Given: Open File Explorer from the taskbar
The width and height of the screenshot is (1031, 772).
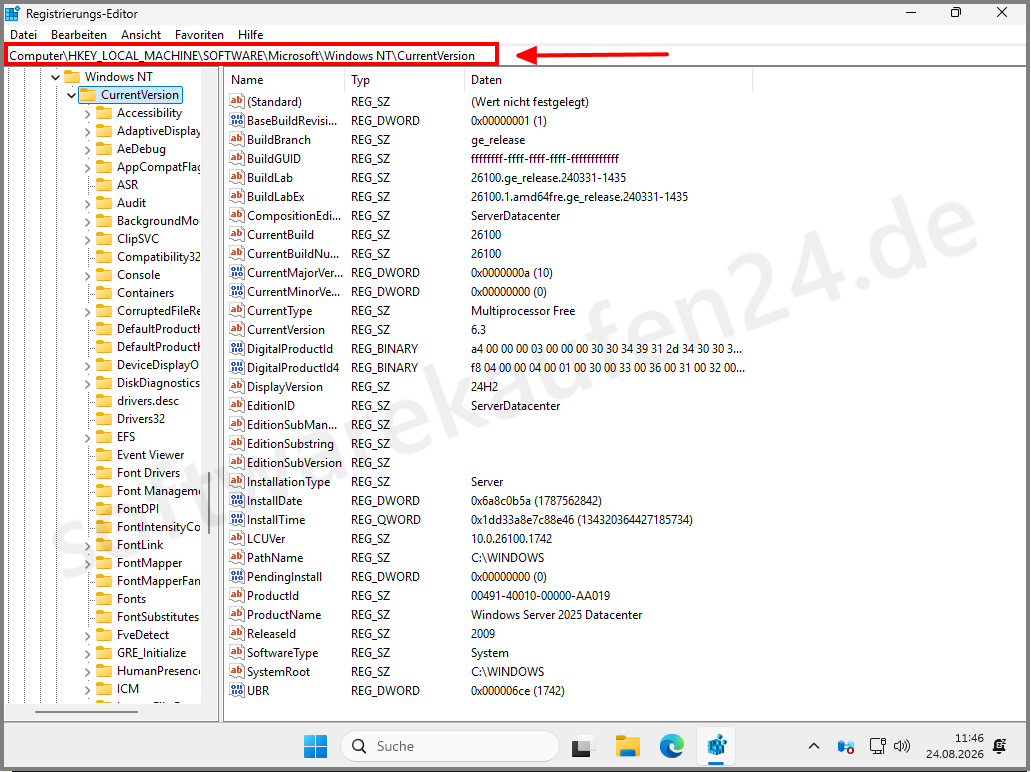Looking at the screenshot, I should click(627, 746).
